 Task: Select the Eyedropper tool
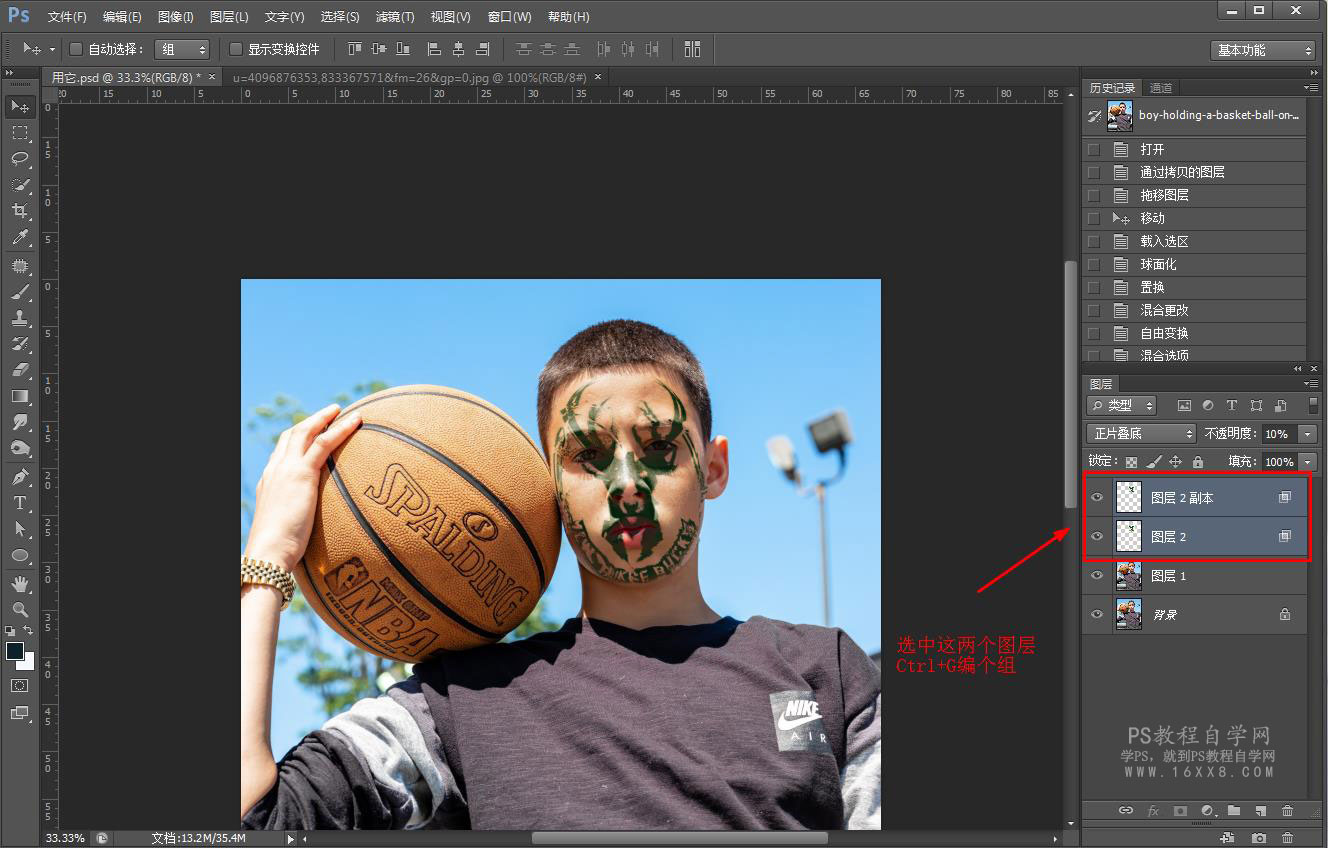[x=20, y=237]
